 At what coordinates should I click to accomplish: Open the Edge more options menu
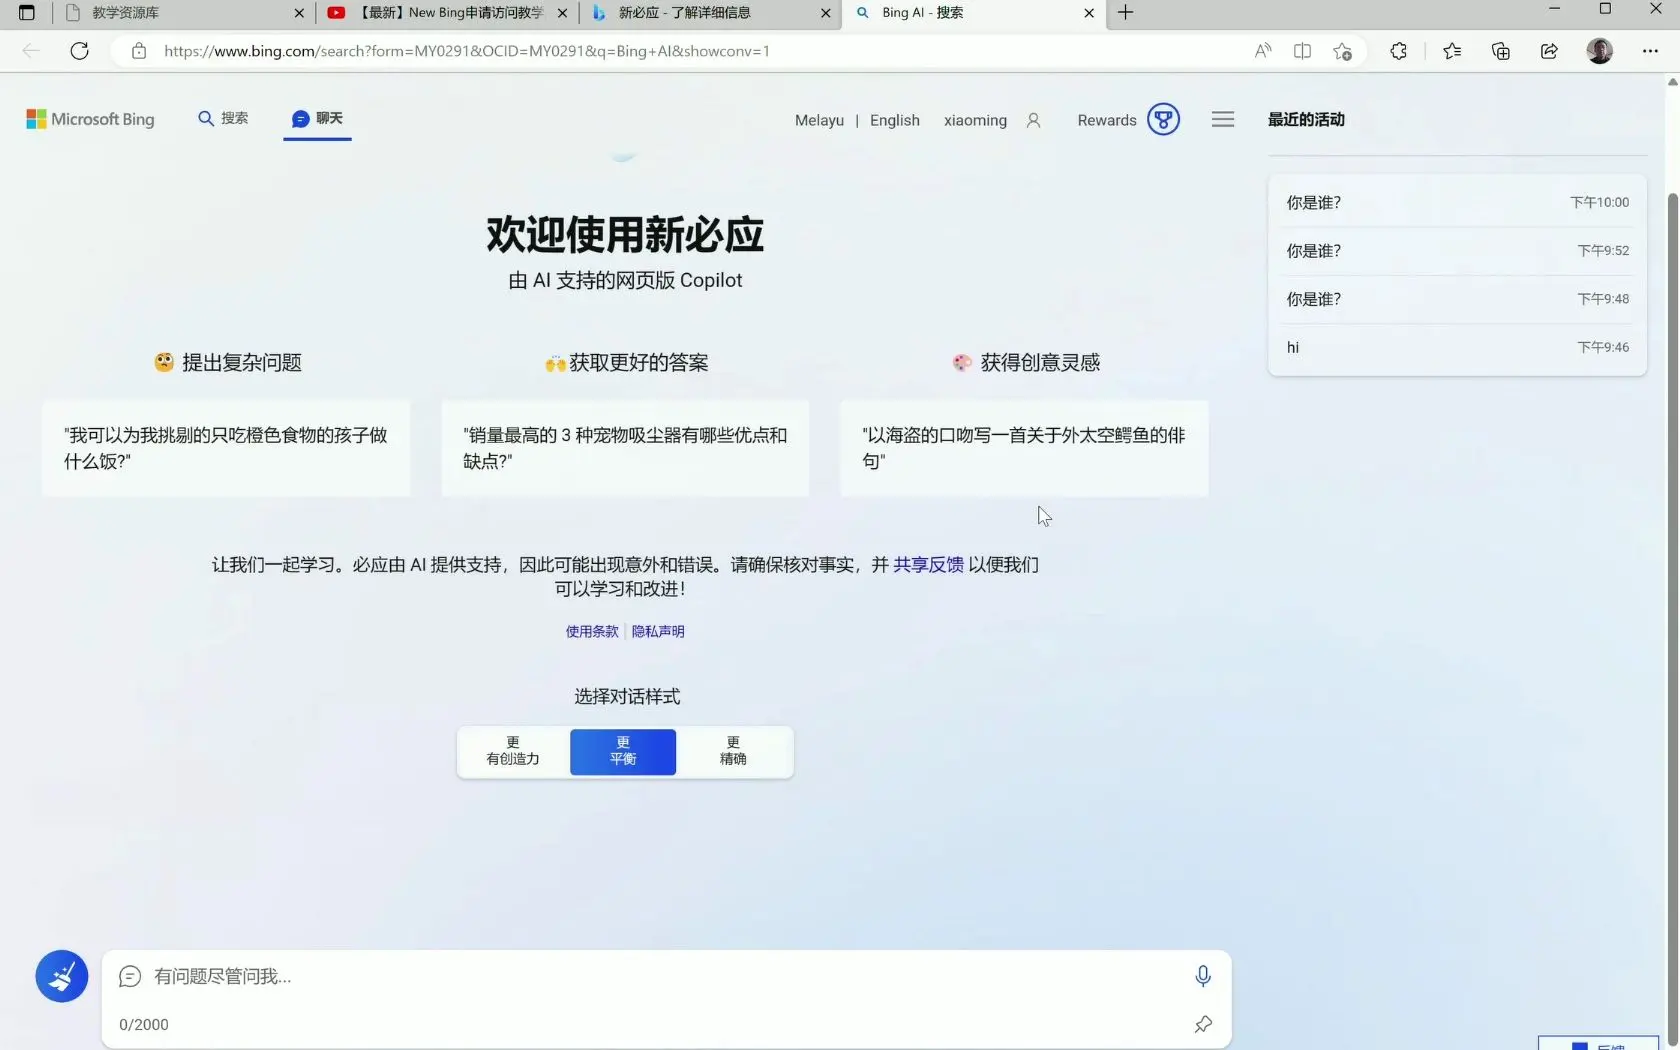click(1649, 51)
